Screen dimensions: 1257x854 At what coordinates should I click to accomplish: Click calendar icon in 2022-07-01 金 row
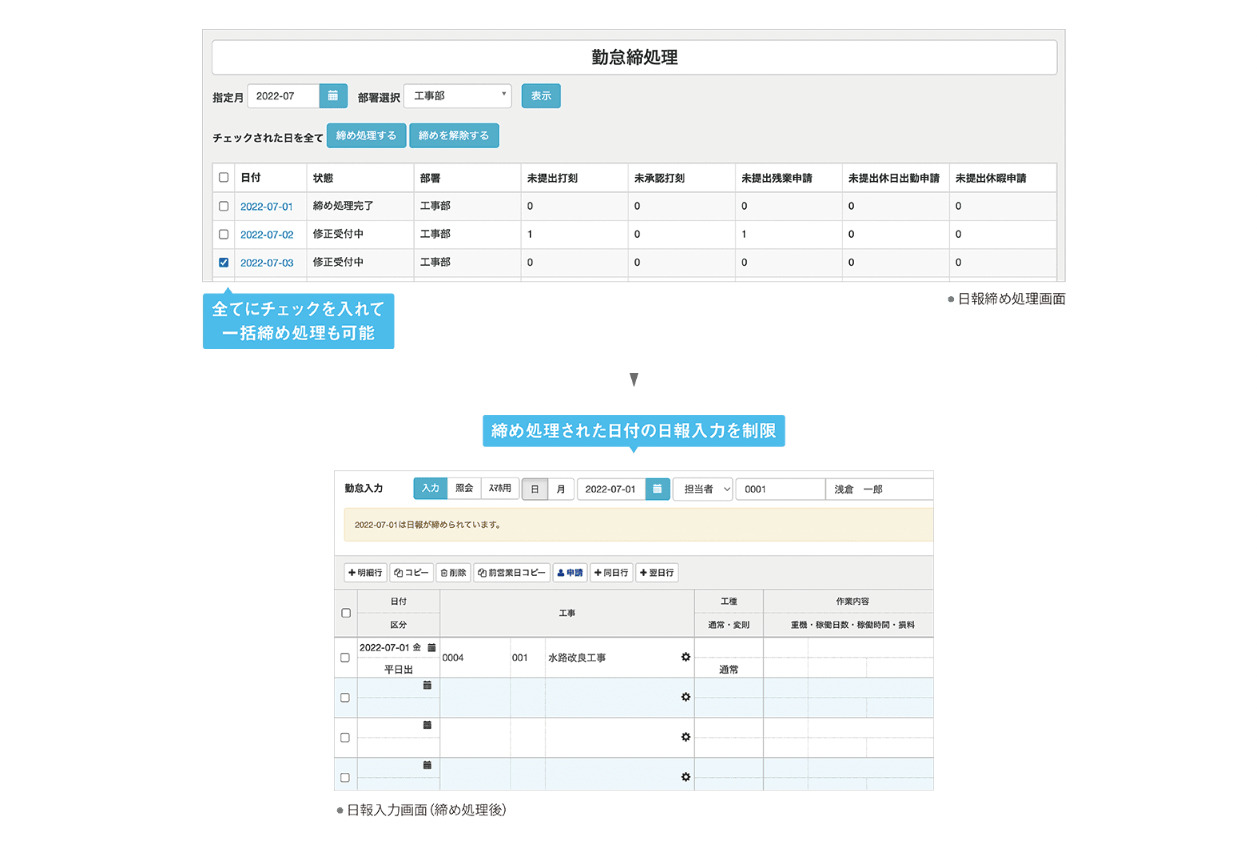click(x=431, y=648)
